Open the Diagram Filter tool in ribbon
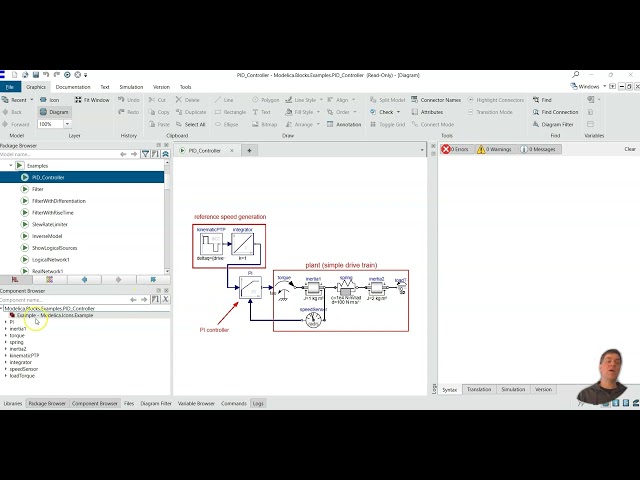 pyautogui.click(x=553, y=124)
